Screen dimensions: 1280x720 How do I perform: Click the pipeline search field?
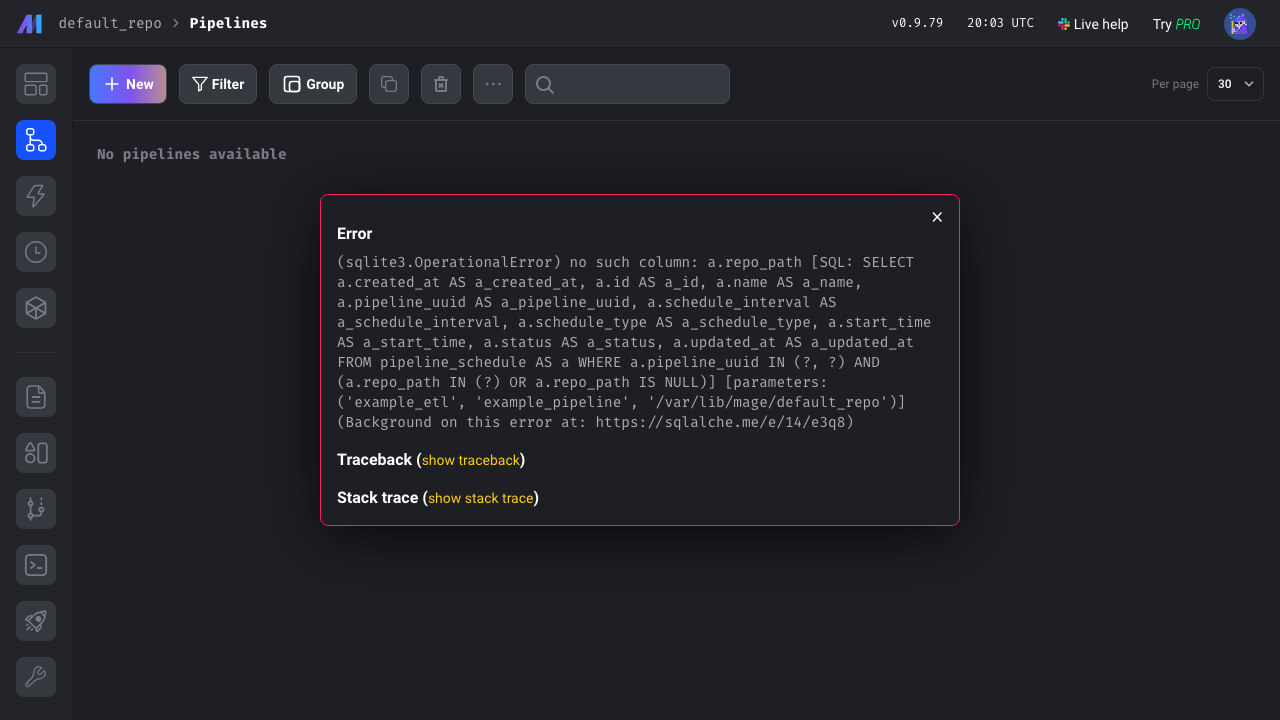[x=627, y=84]
